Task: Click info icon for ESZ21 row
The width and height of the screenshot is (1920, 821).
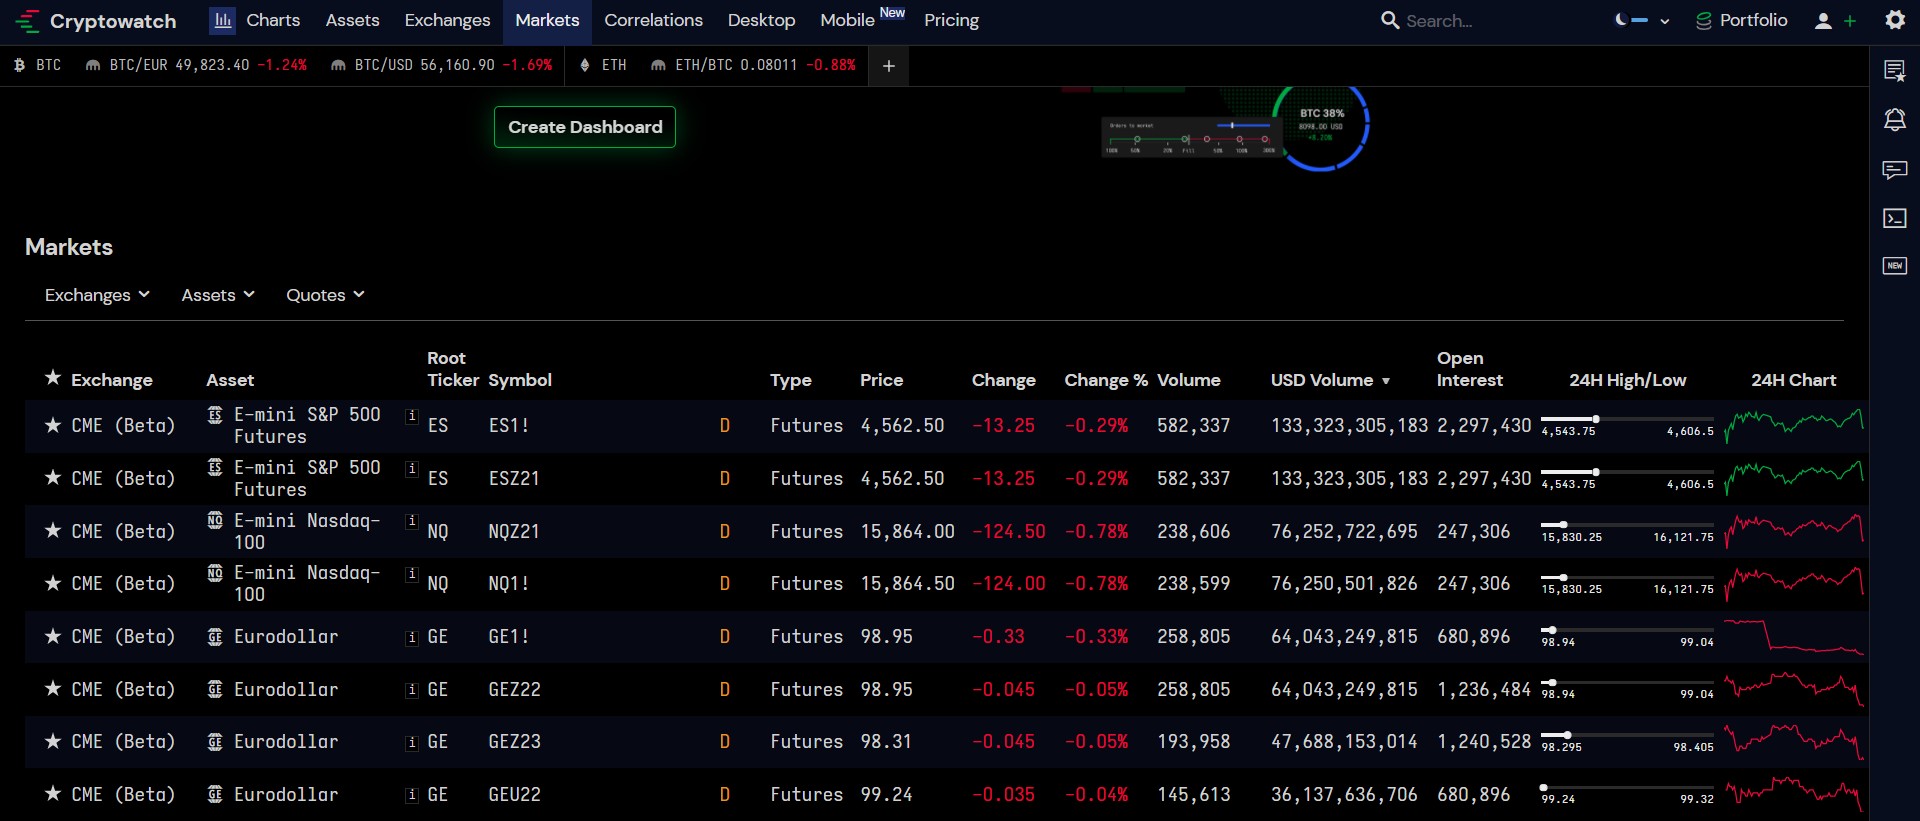Action: pyautogui.click(x=411, y=468)
